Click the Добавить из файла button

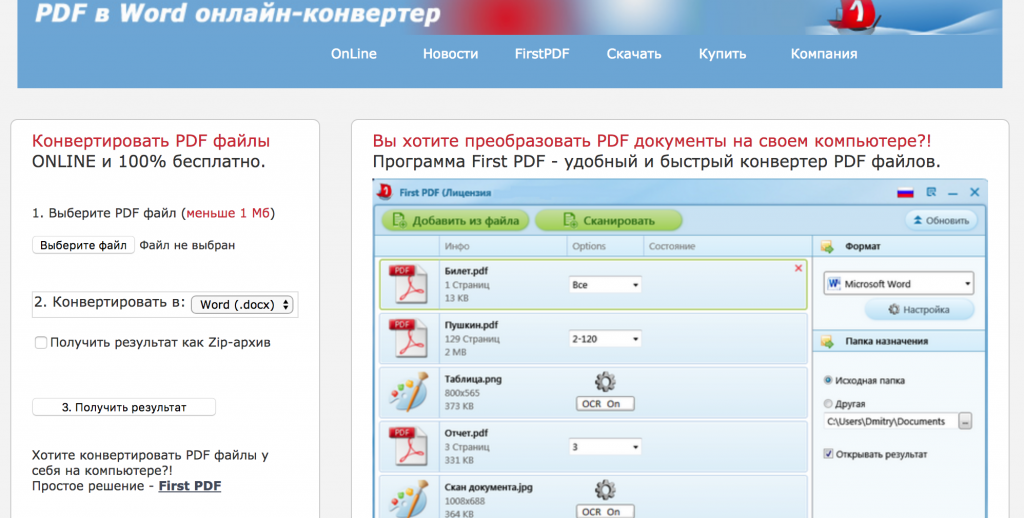tap(456, 221)
